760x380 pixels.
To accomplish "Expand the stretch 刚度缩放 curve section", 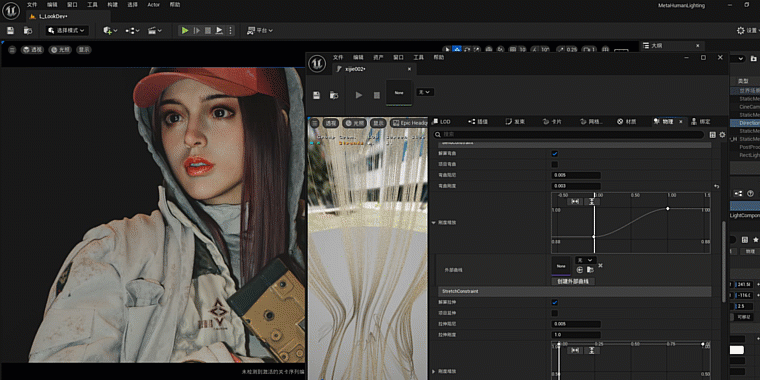I will pos(433,371).
